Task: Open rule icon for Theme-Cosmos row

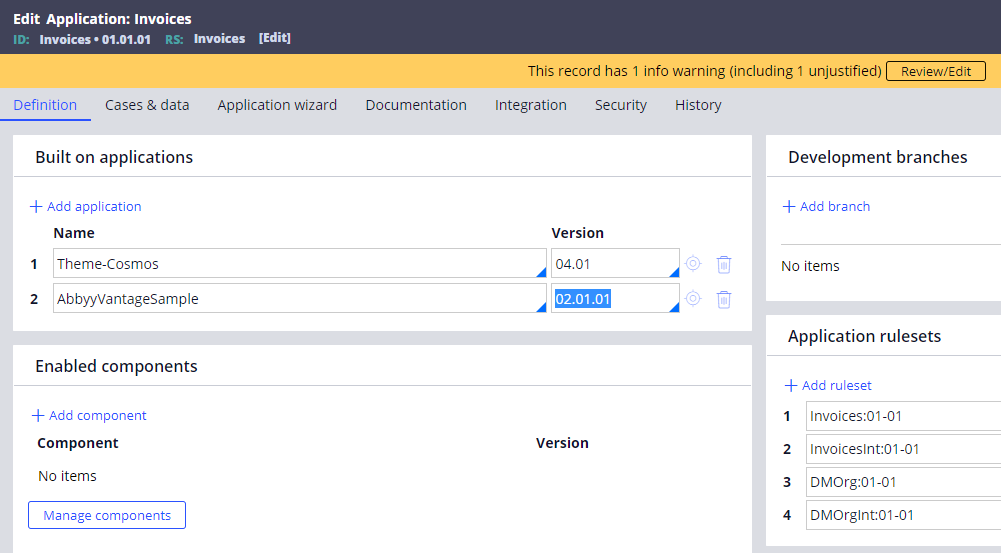Action: tap(693, 263)
